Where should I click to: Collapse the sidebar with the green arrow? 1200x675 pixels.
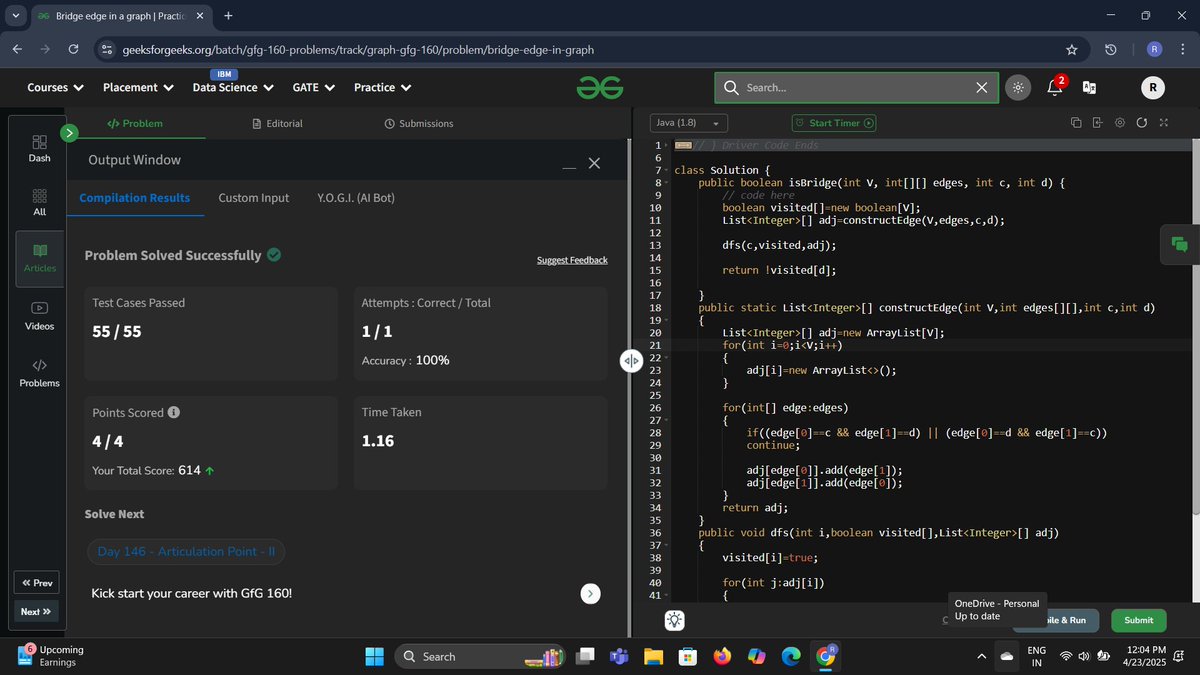69,132
